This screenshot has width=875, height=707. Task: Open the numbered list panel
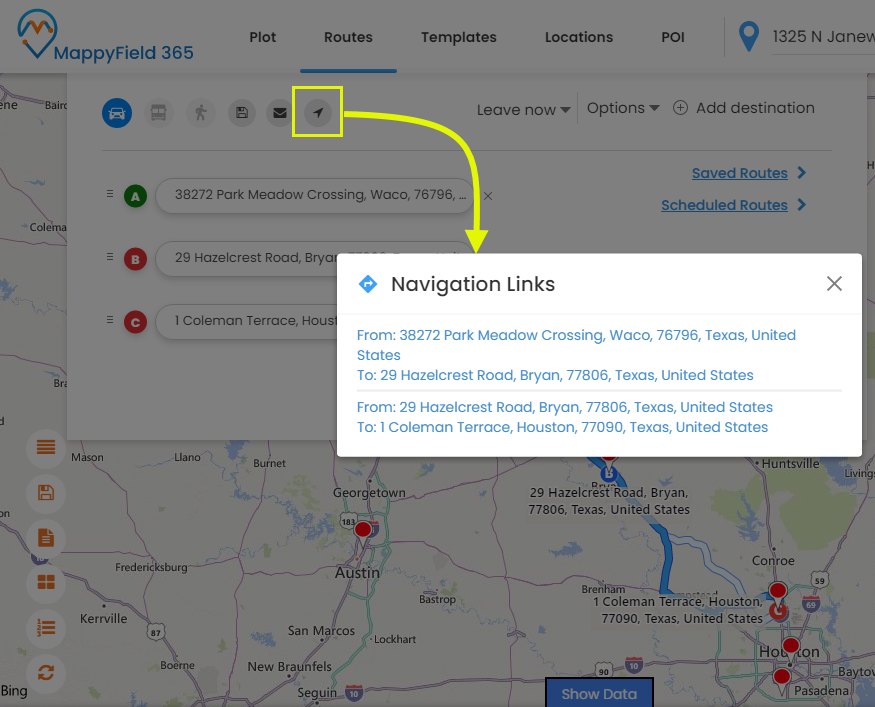coord(45,628)
